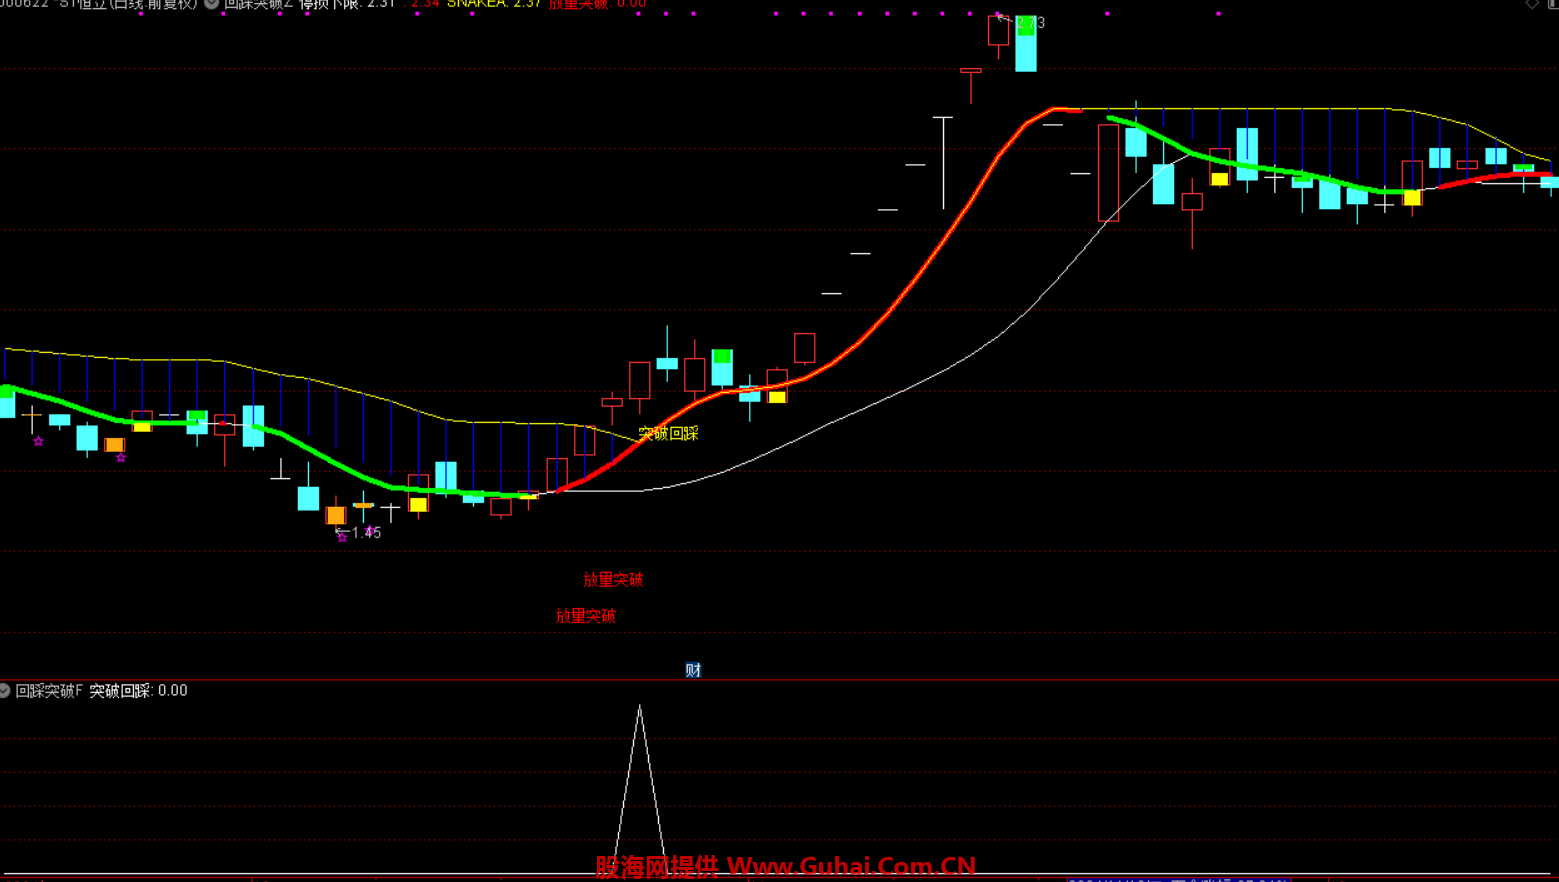1559x882 pixels.
Task: Select the 回踩突破F sub-indicator name
Action: point(49,691)
